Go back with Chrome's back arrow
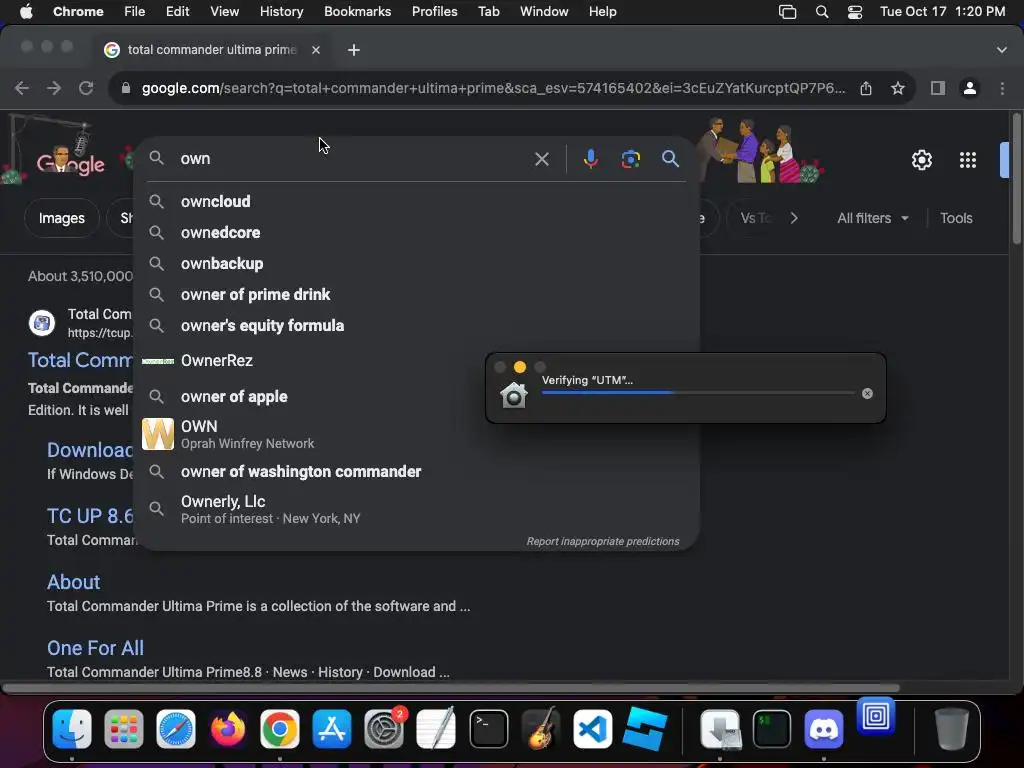 point(22,88)
